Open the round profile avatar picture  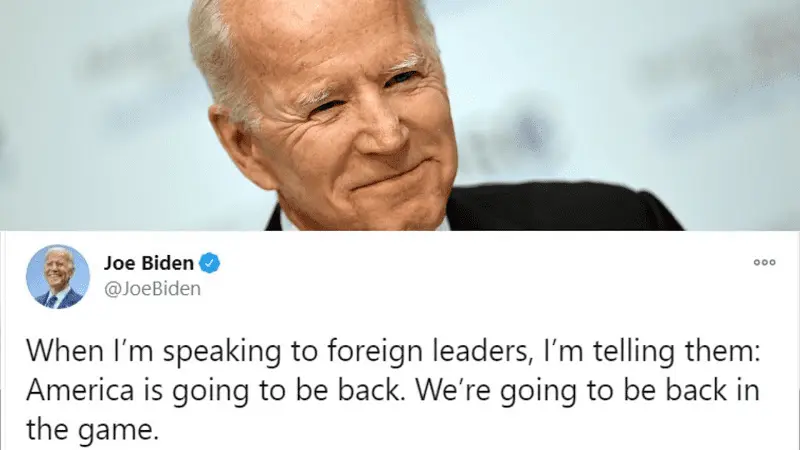click(x=58, y=277)
